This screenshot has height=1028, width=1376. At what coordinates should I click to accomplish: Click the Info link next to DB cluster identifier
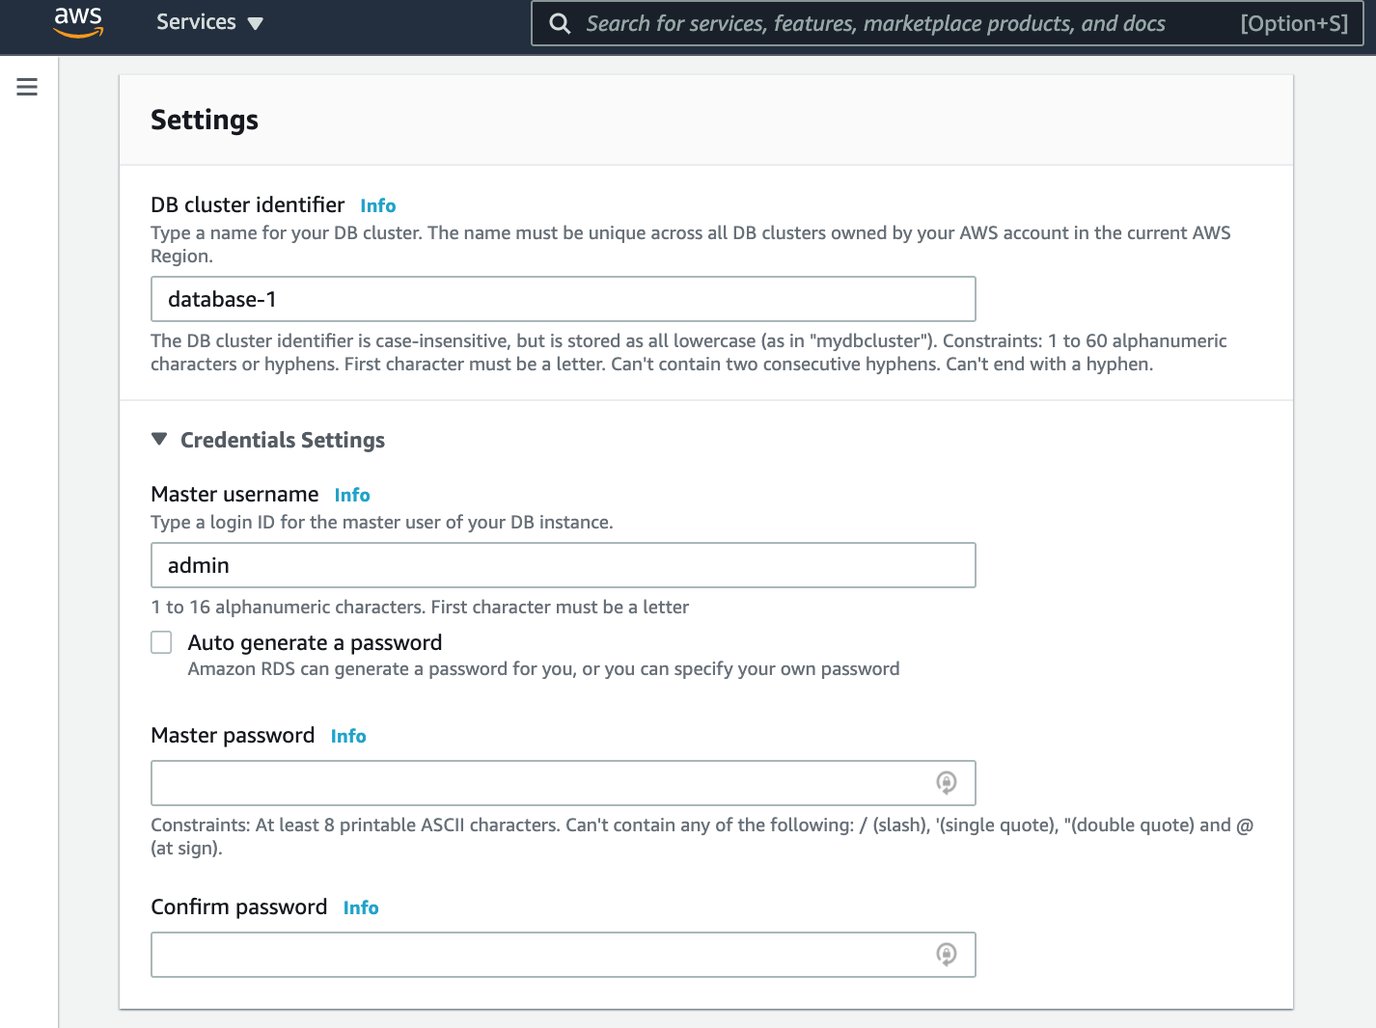(377, 205)
